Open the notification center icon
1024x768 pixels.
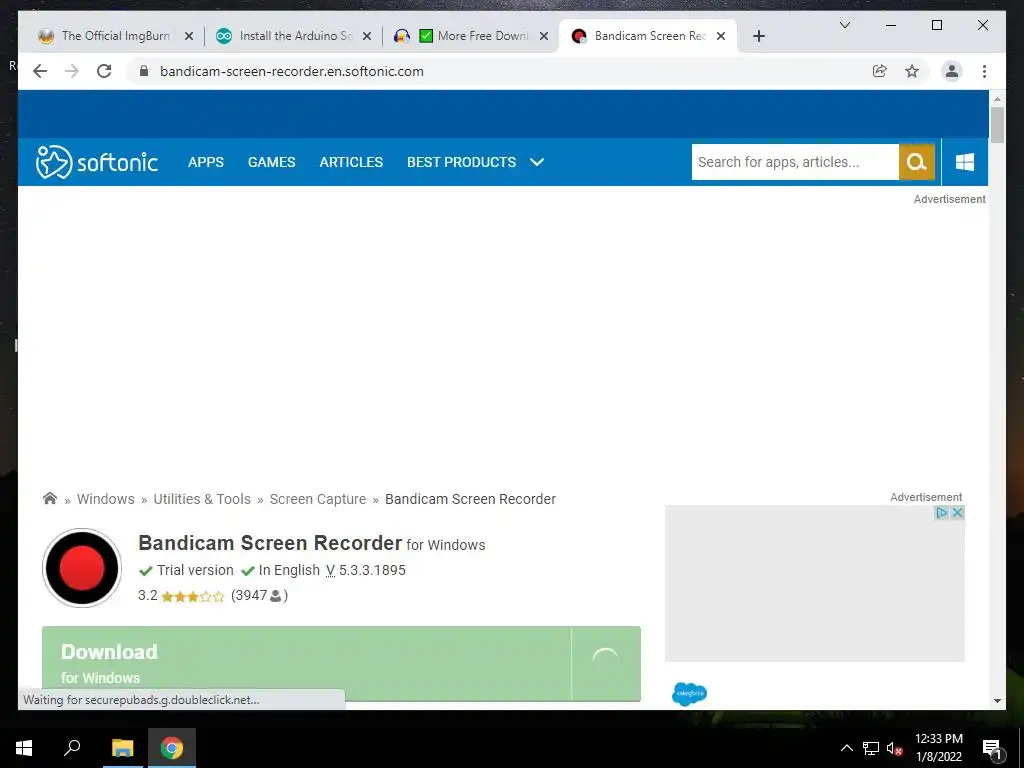click(993, 748)
